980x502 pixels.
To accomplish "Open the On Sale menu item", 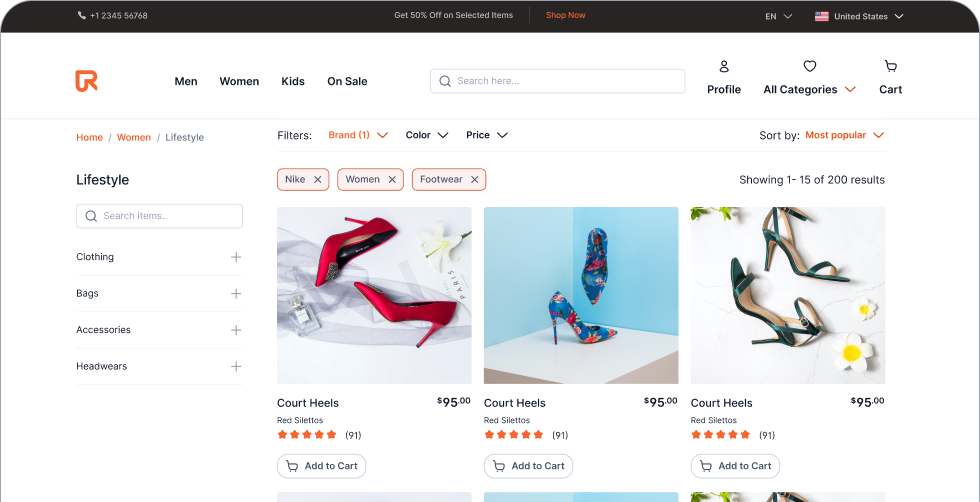I will pos(347,82).
